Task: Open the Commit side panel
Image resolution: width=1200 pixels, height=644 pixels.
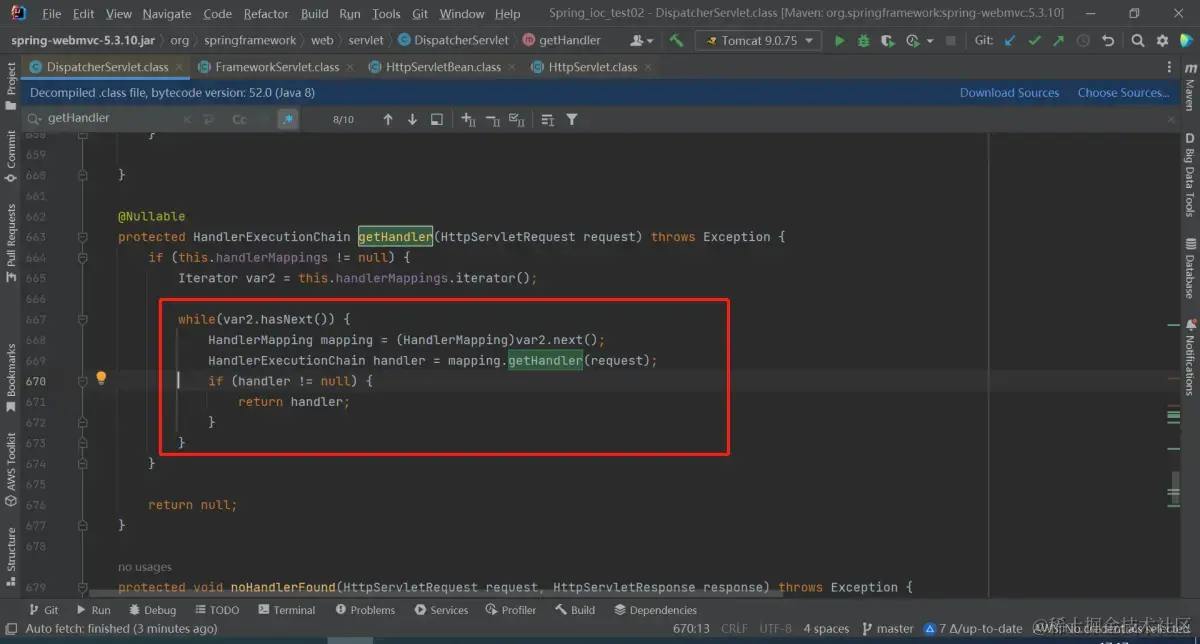Action: [11, 156]
